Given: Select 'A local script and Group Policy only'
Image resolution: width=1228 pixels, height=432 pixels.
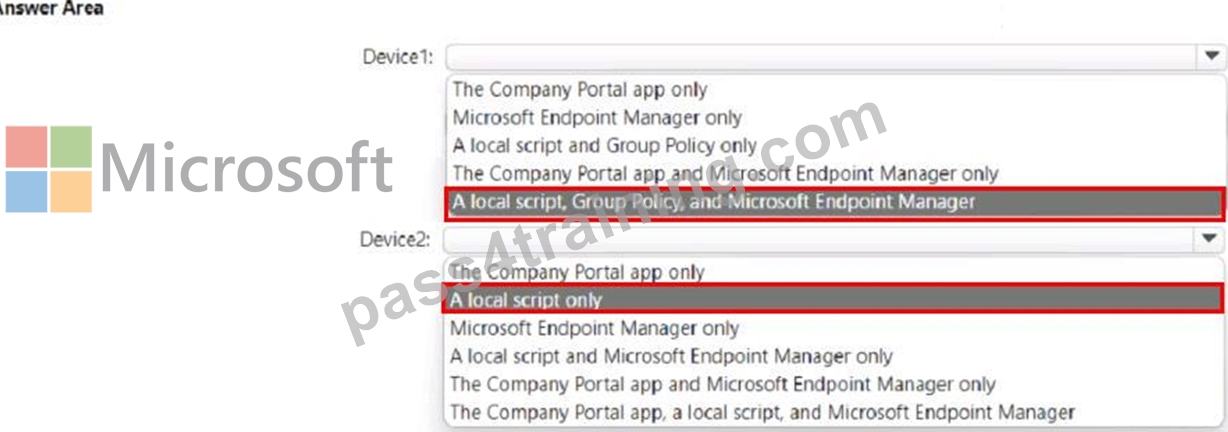Looking at the screenshot, I should 604,146.
